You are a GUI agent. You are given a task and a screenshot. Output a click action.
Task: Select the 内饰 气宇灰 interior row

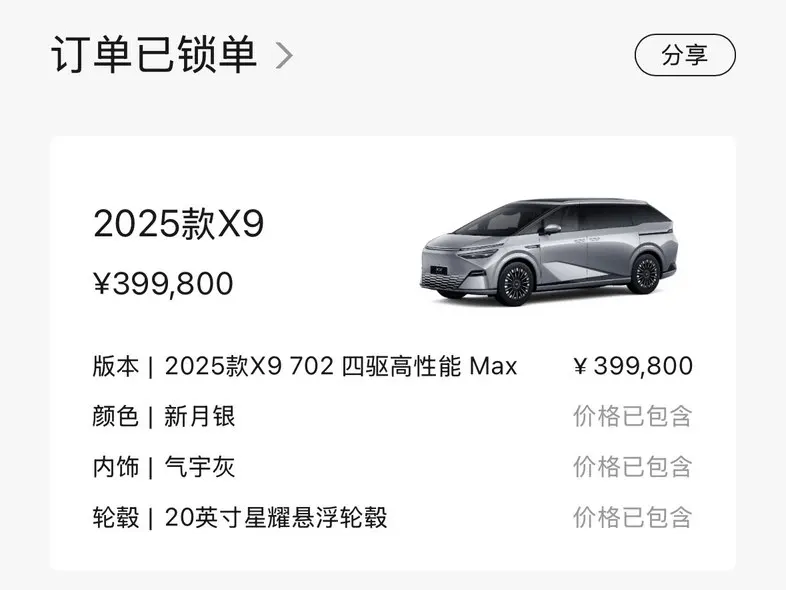392,467
